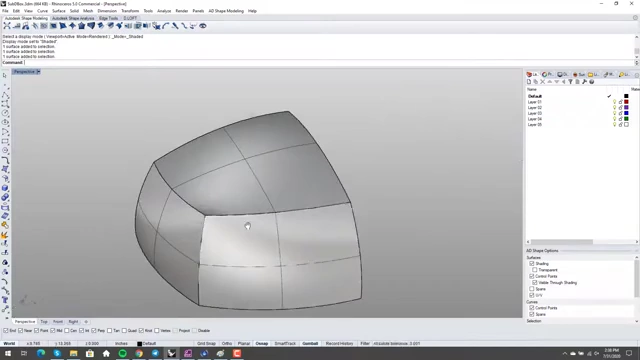Viewport: 640px width, 360px height.
Task: Toggle Layer 05 visibility bulb
Action: pos(614,124)
